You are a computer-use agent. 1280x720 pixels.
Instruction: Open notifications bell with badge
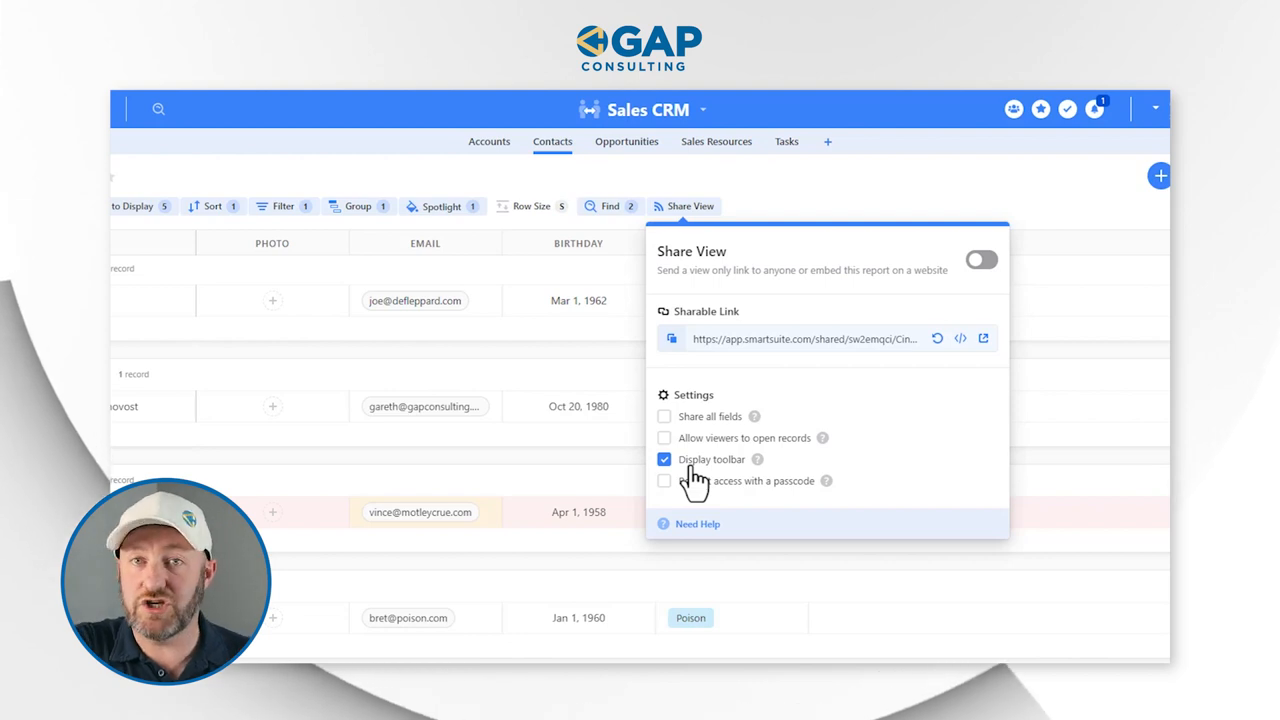pyautogui.click(x=1095, y=109)
